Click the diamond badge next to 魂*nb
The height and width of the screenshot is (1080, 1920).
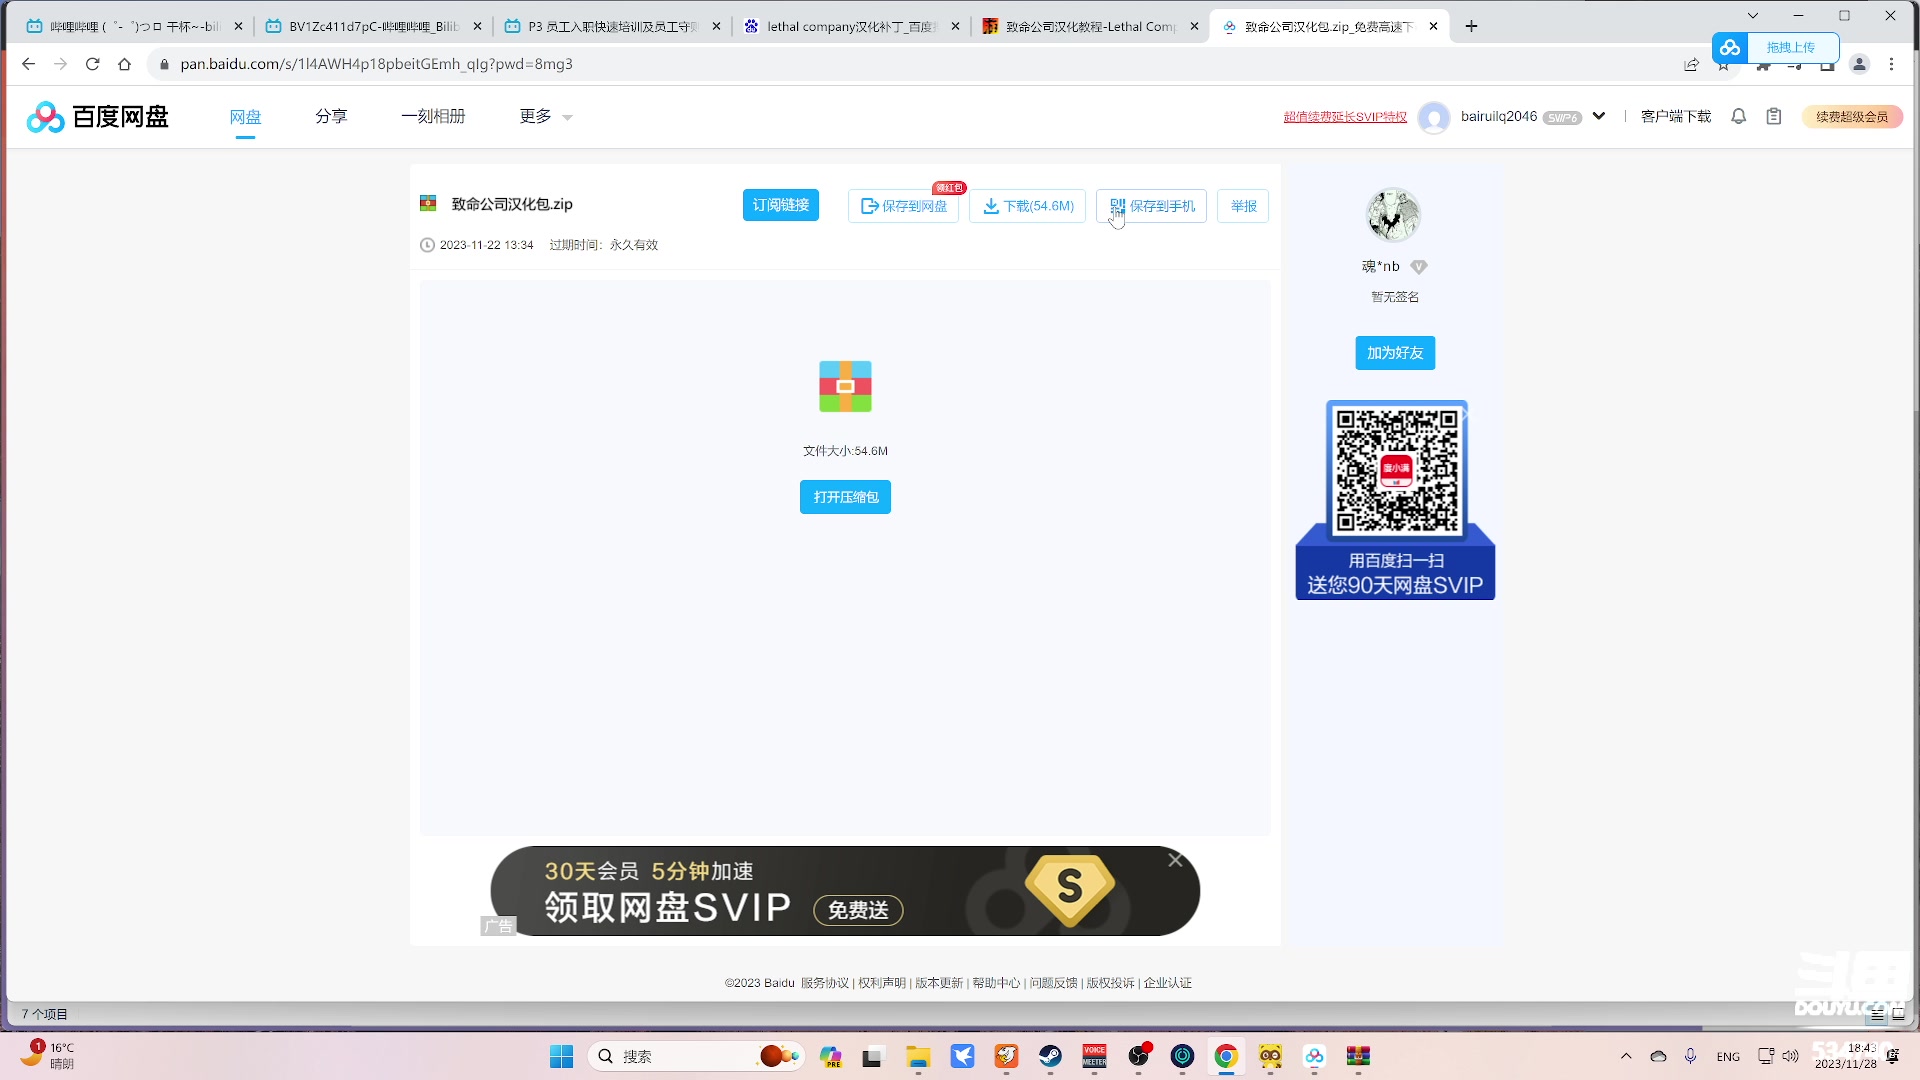[x=1419, y=267]
